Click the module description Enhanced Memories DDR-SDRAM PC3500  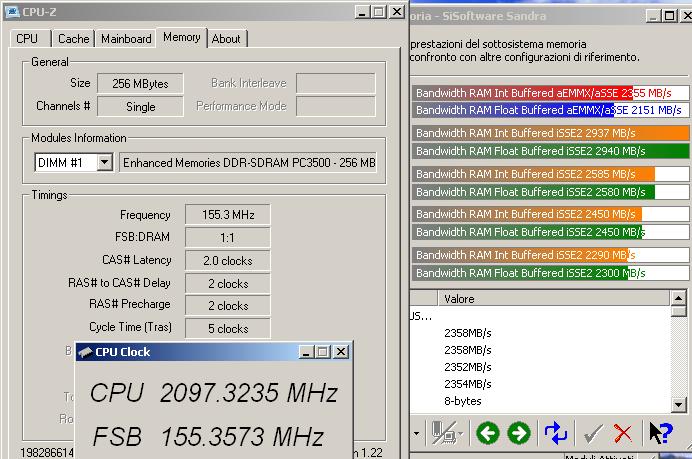(248, 162)
